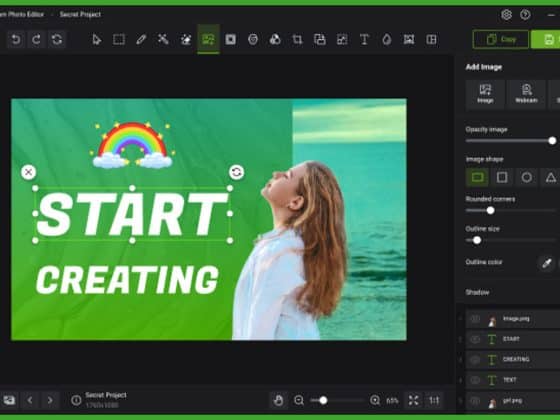Open the sparkle effects tool
The image size is (560, 420).
point(186,39)
